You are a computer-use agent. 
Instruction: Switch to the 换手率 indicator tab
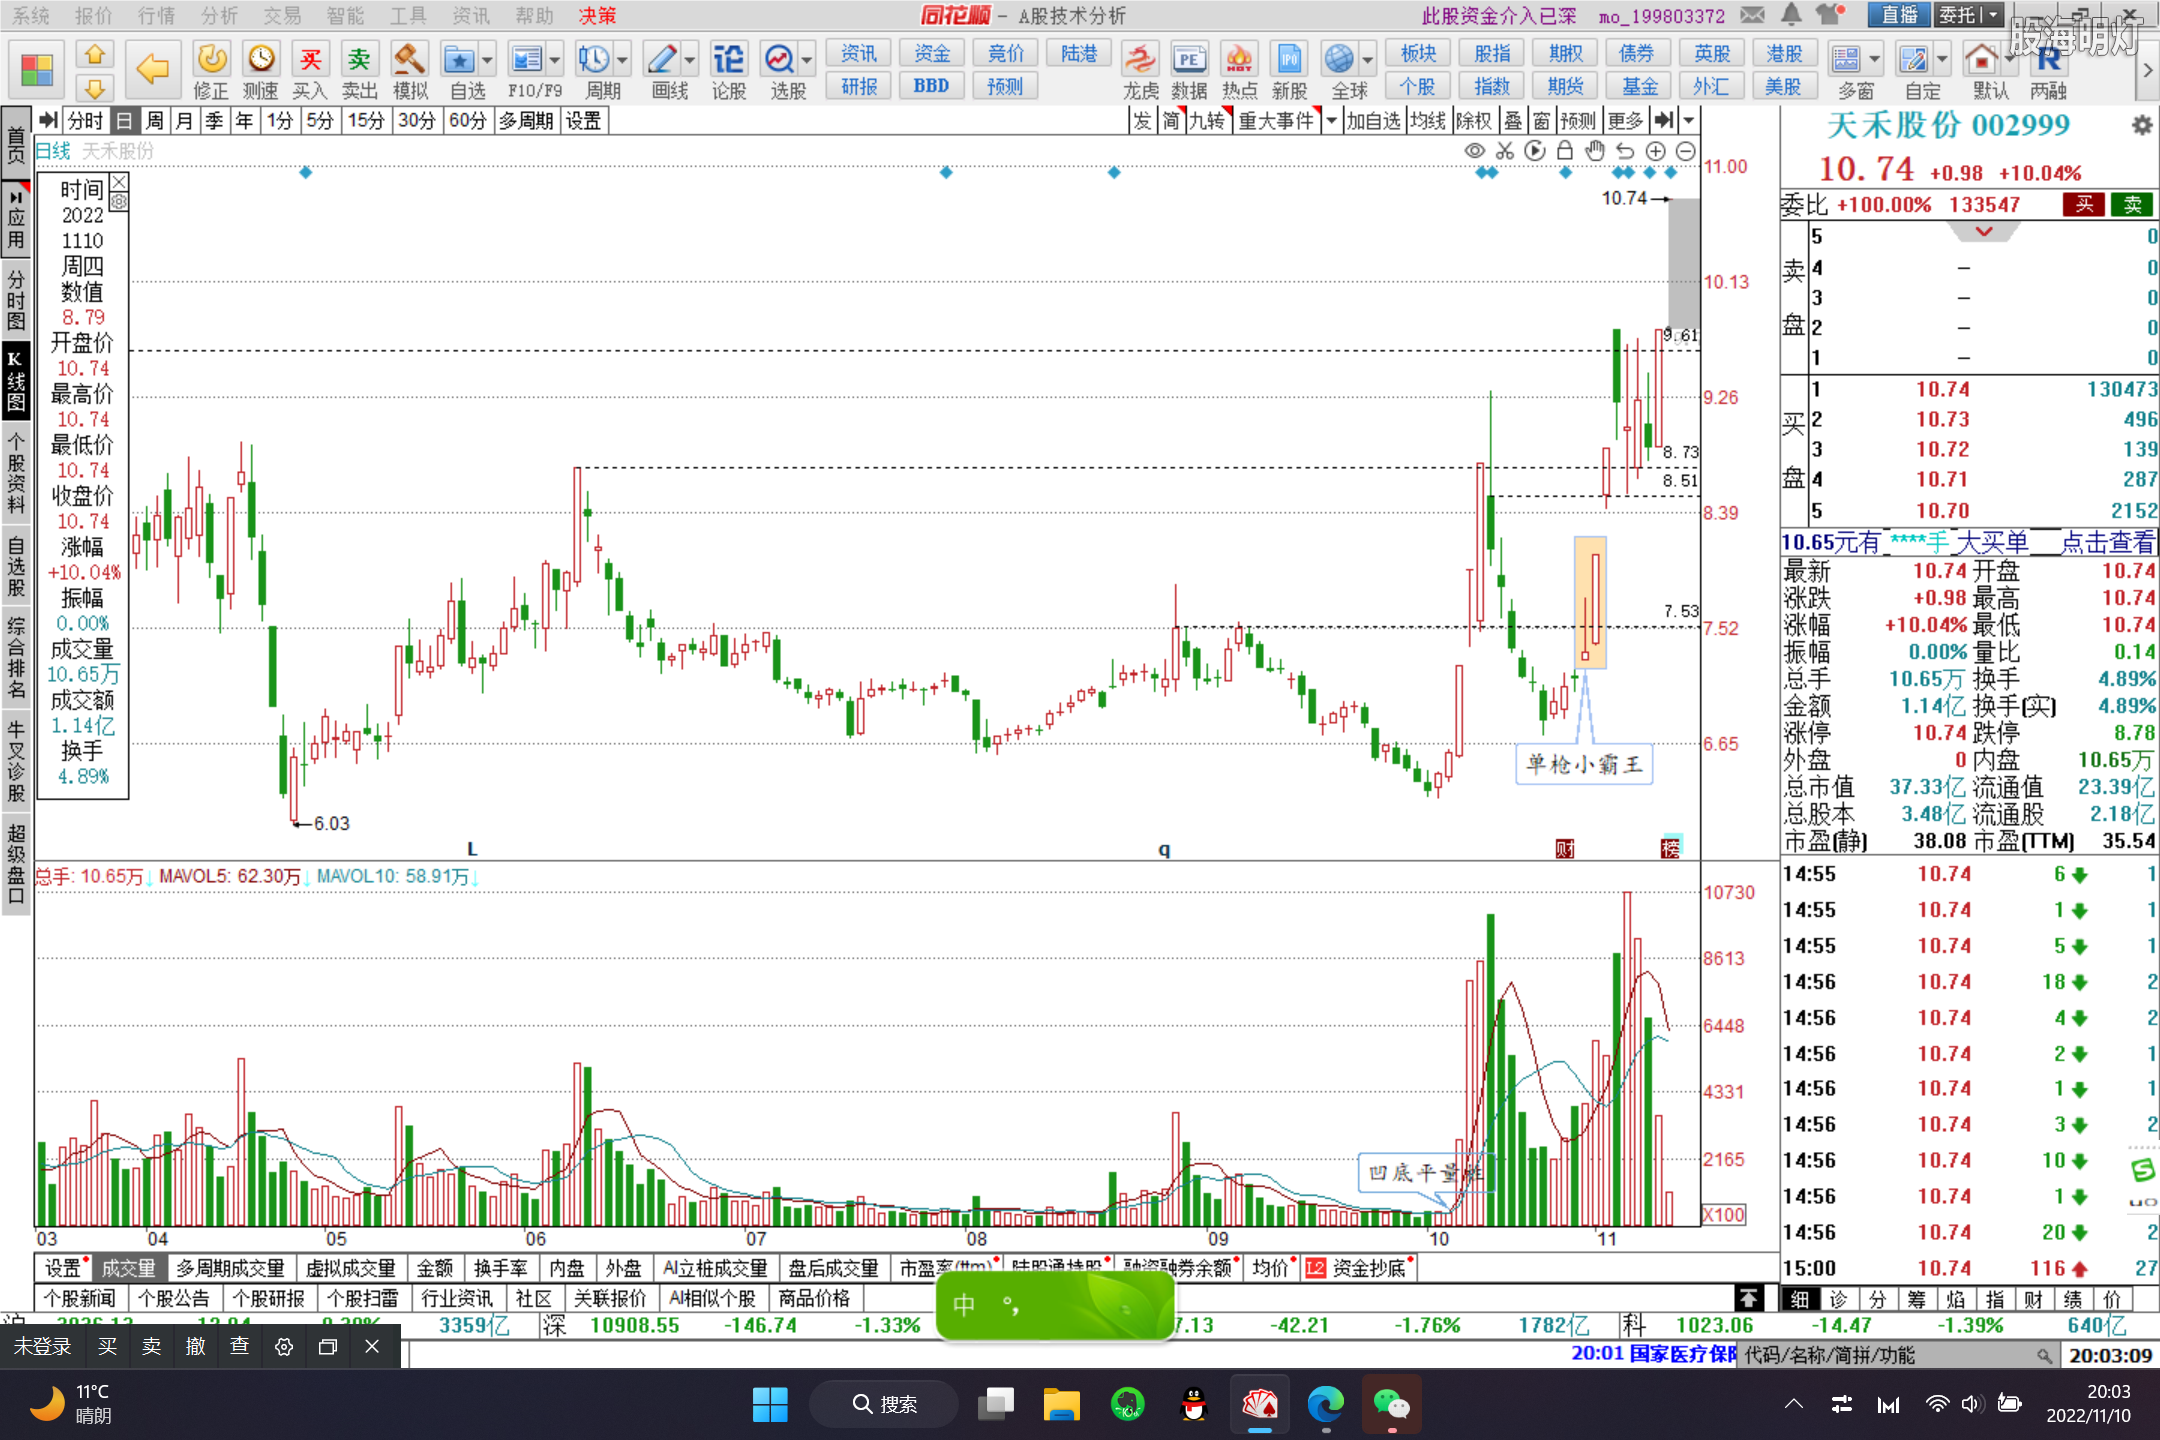(x=500, y=1268)
